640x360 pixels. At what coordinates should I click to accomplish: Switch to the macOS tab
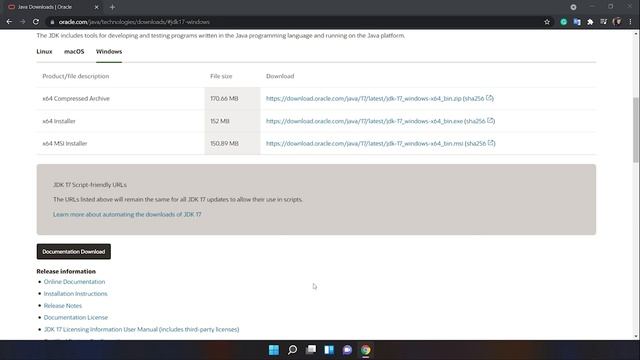74,51
